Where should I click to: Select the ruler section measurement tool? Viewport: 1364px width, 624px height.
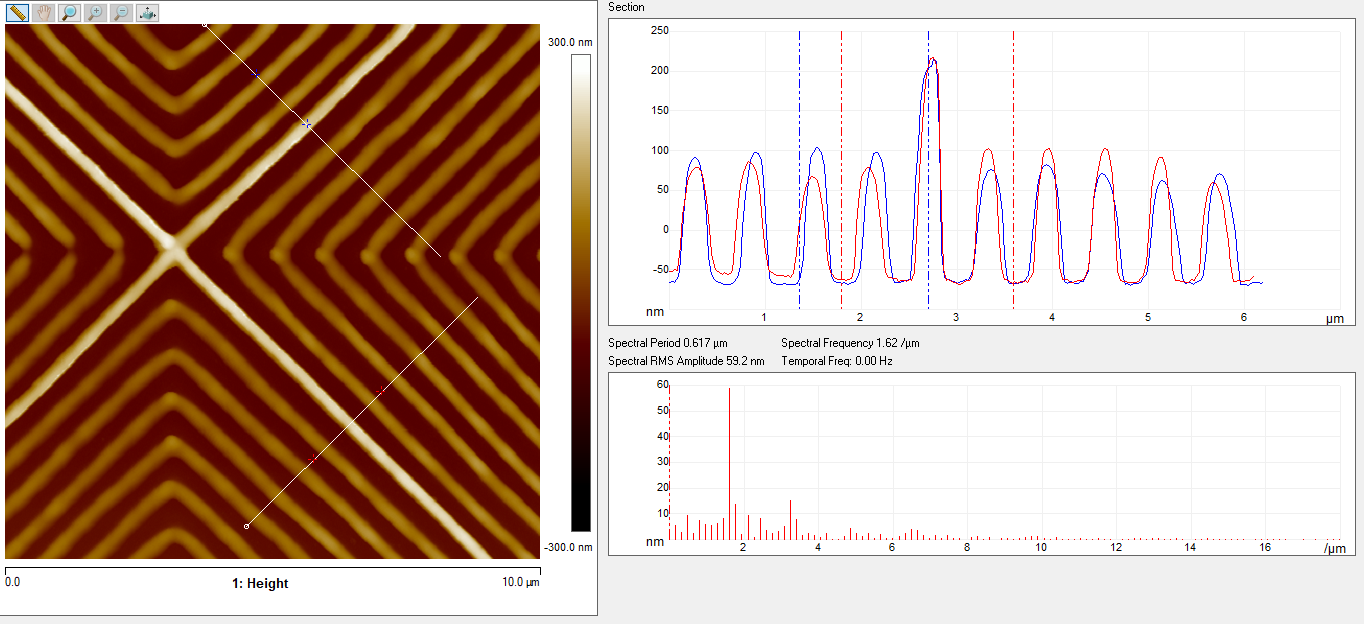(17, 13)
